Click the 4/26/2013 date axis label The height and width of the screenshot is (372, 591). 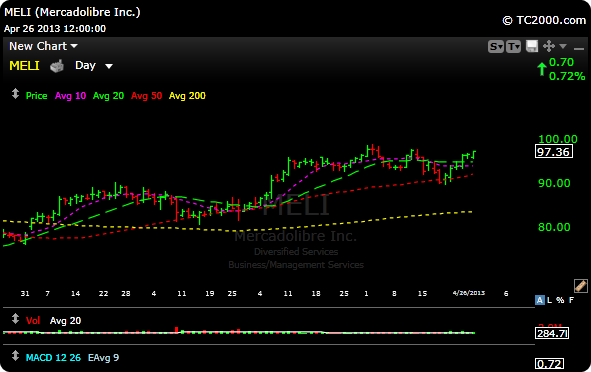click(x=469, y=293)
